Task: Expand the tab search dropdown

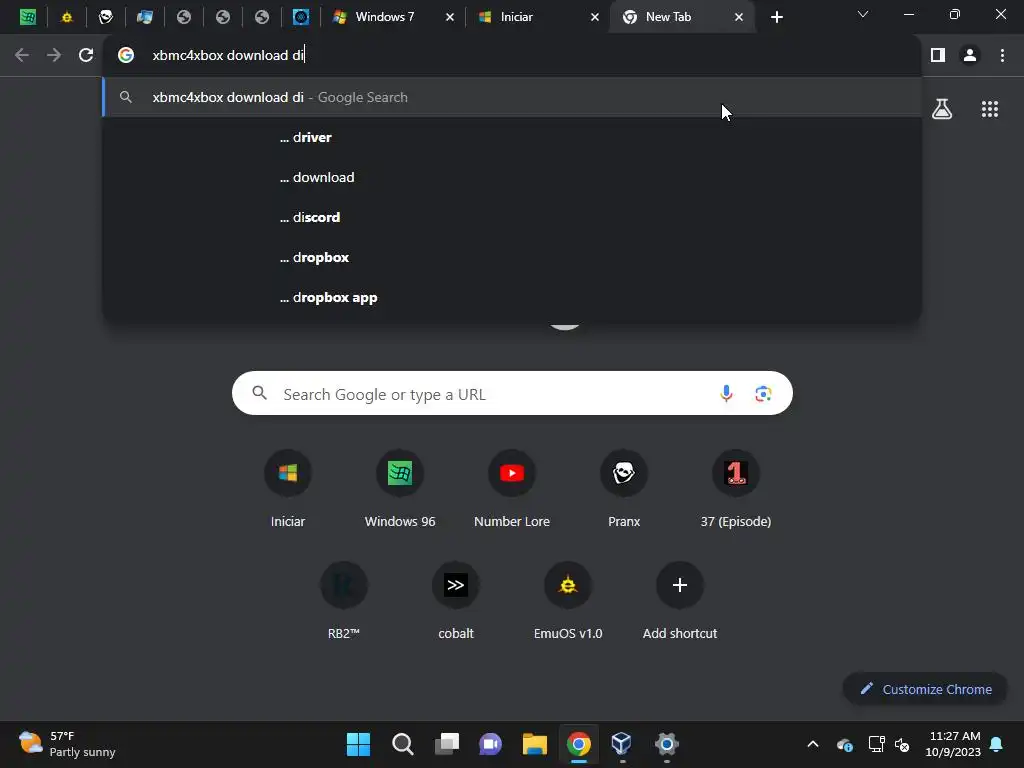Action: 863,14
